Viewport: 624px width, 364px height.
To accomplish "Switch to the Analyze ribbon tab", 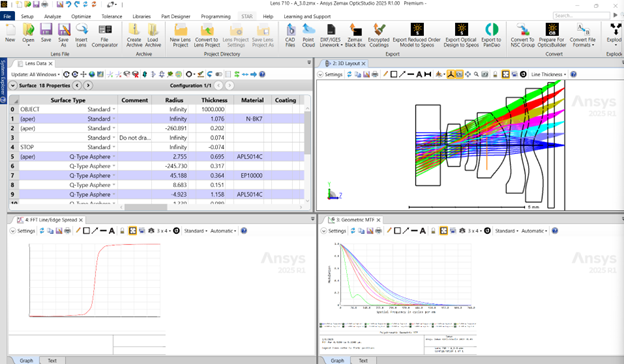I will coord(53,16).
